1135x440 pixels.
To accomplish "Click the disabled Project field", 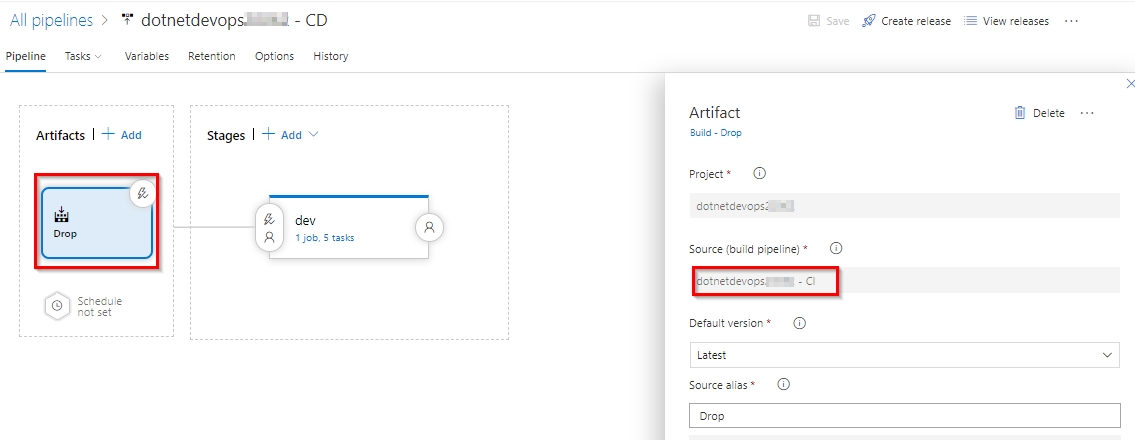I will [904, 206].
